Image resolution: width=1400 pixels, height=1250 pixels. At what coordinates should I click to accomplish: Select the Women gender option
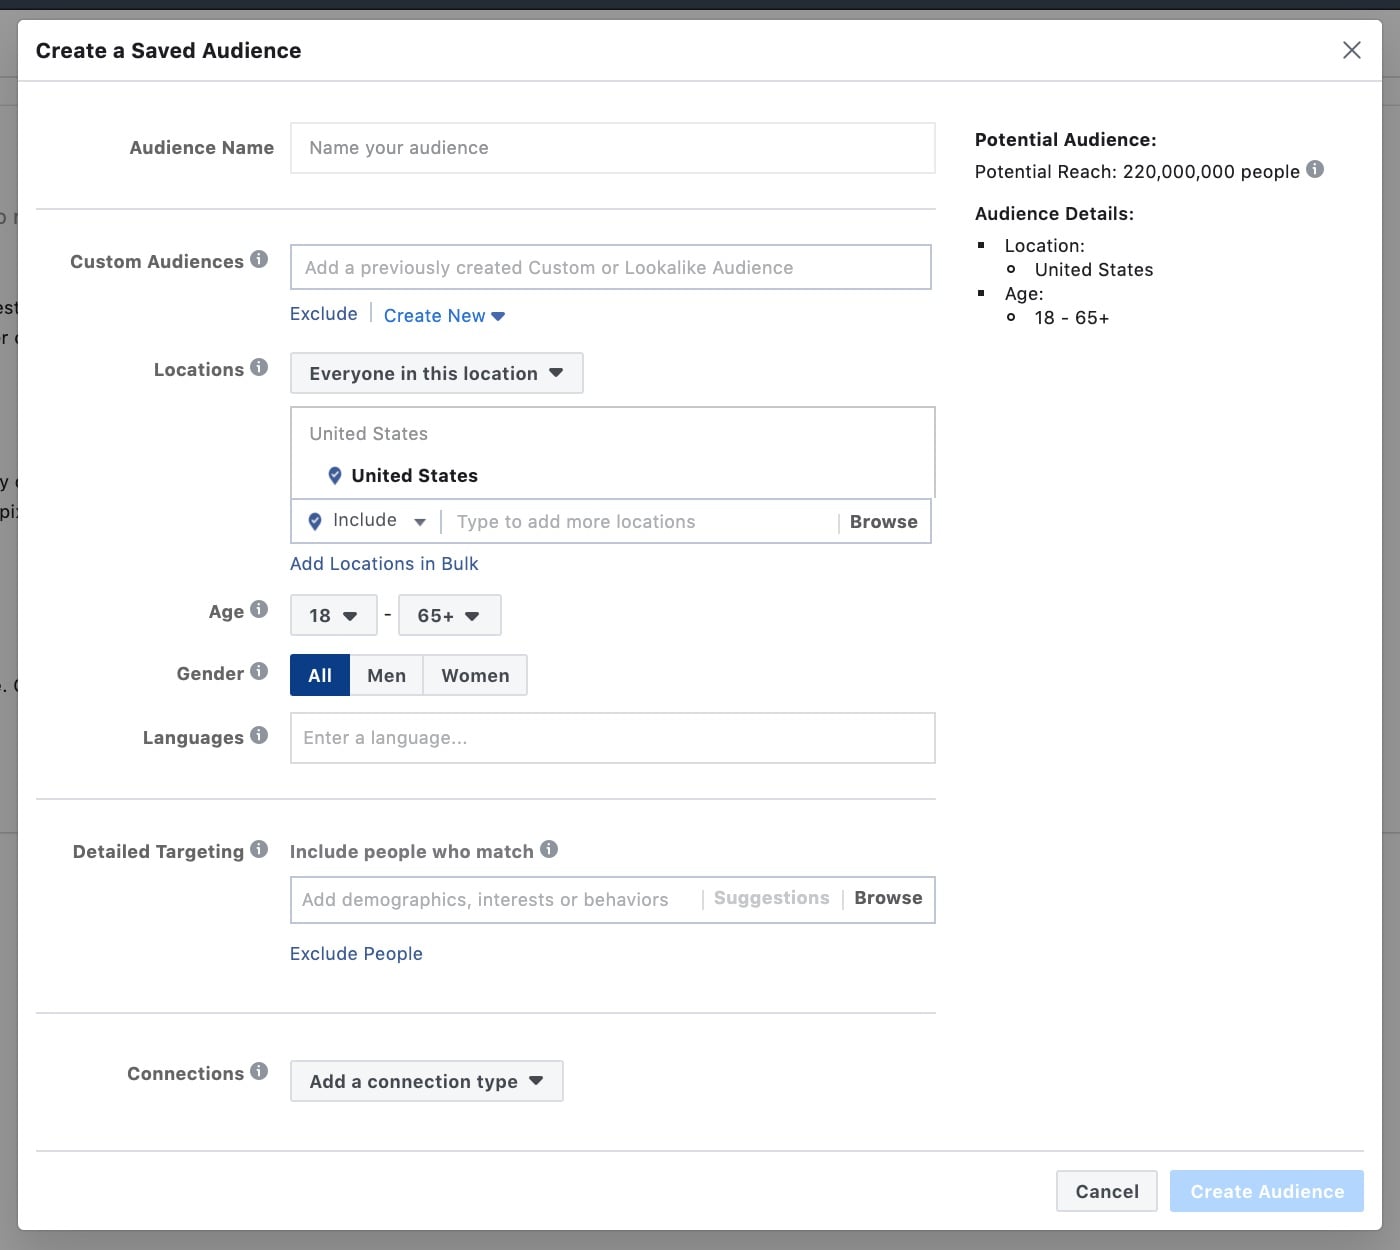[x=475, y=676]
